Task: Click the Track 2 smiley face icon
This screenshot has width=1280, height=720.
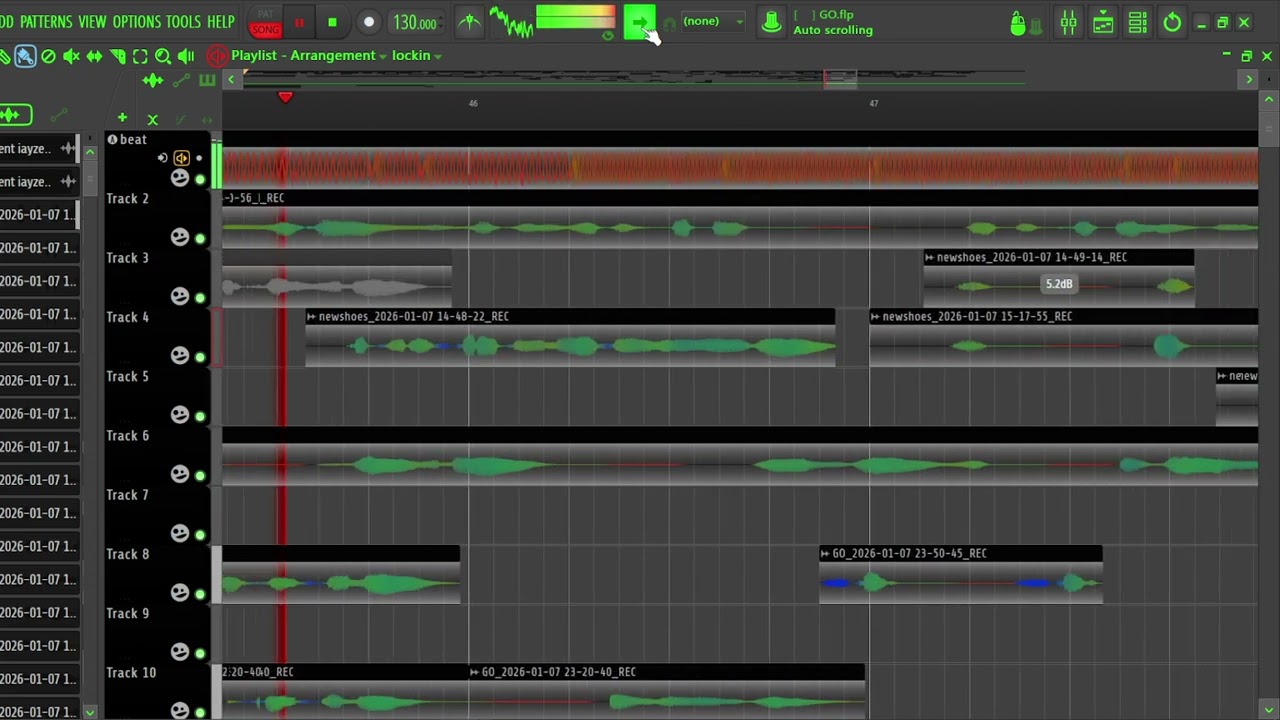Action: (180, 237)
